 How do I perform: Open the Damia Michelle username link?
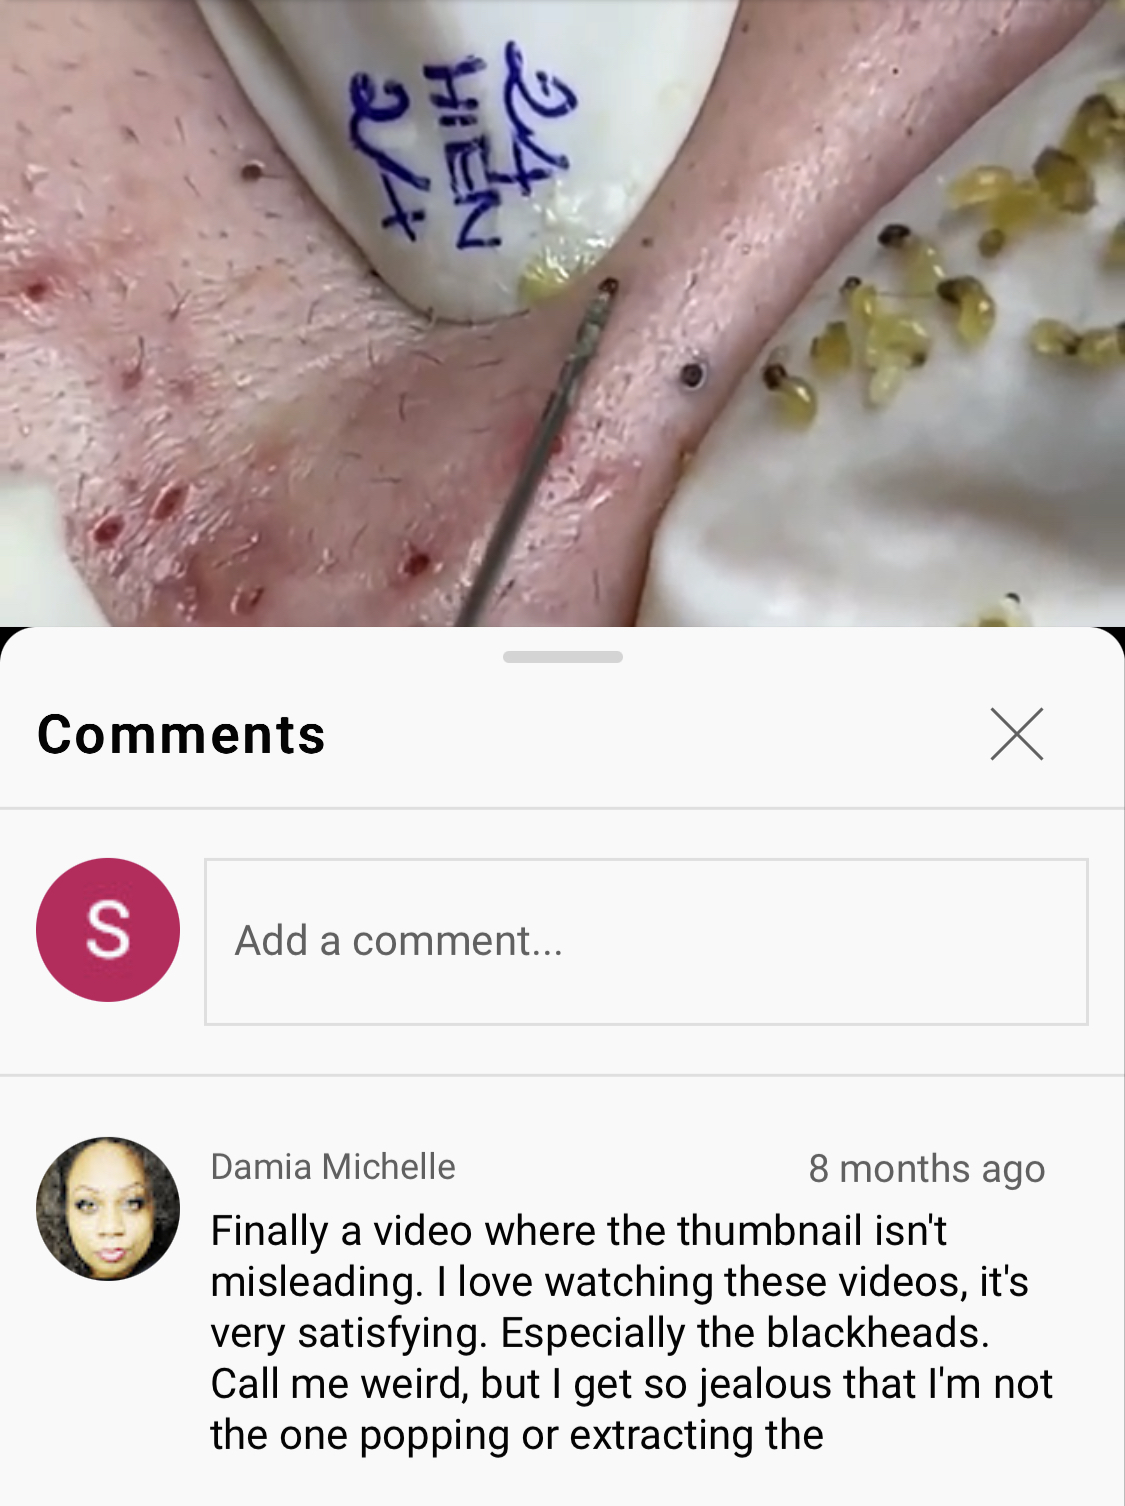[332, 1166]
